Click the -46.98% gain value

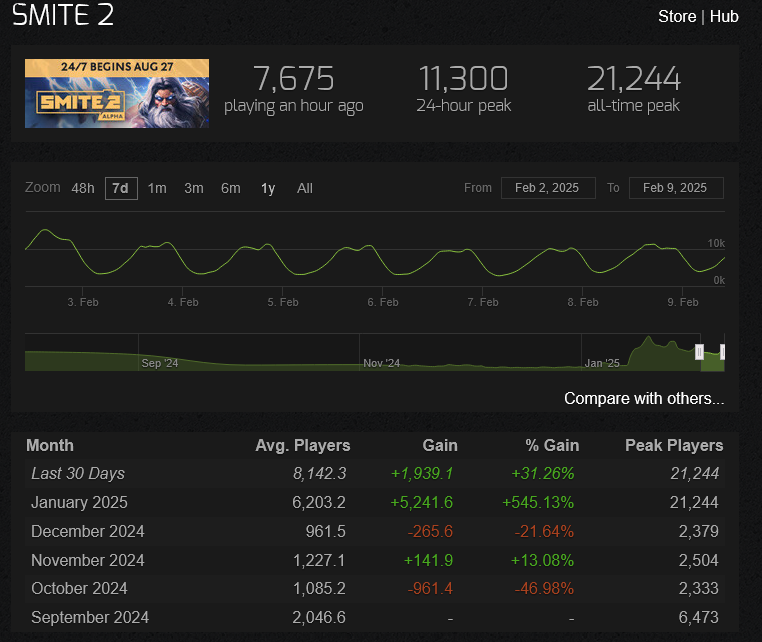(x=544, y=589)
